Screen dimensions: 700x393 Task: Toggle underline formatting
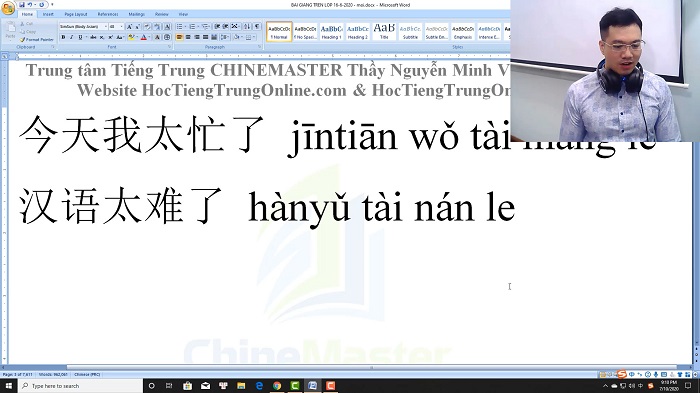tap(80, 37)
